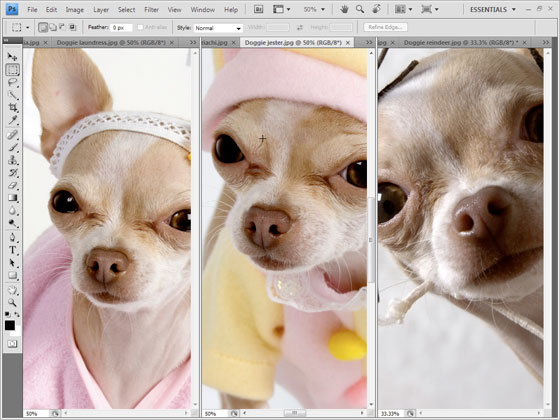The image size is (560, 420).
Task: Click Photoshop Ps logo icon
Action: pyautogui.click(x=12, y=9)
